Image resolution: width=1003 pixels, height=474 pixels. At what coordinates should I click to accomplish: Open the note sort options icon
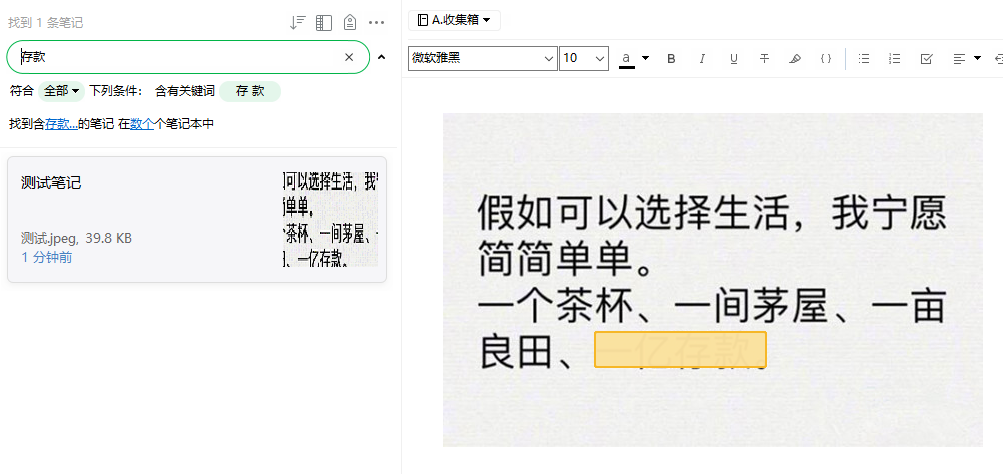point(297,22)
